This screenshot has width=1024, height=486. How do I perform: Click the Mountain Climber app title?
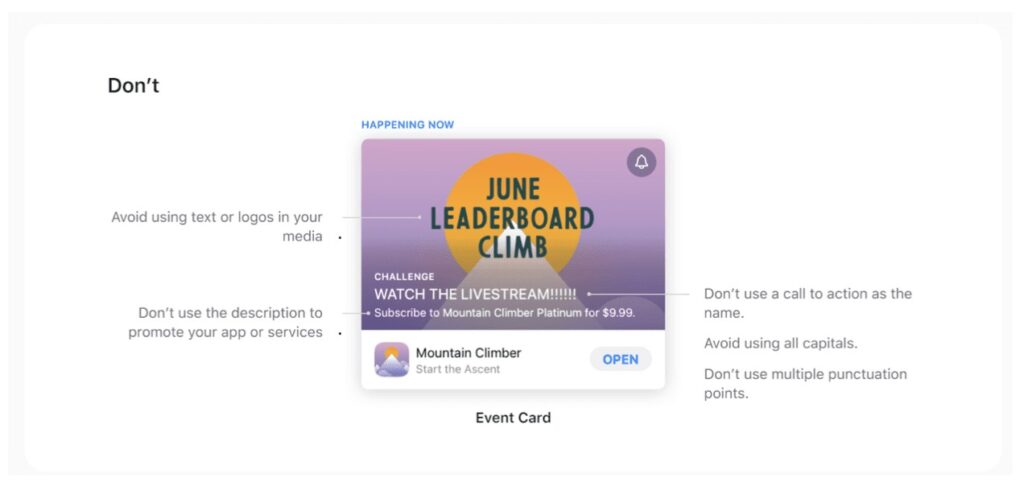tap(468, 353)
